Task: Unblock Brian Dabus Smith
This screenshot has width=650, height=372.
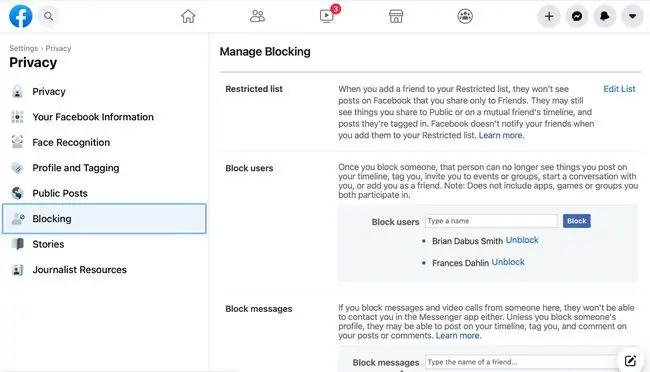Action: click(522, 240)
